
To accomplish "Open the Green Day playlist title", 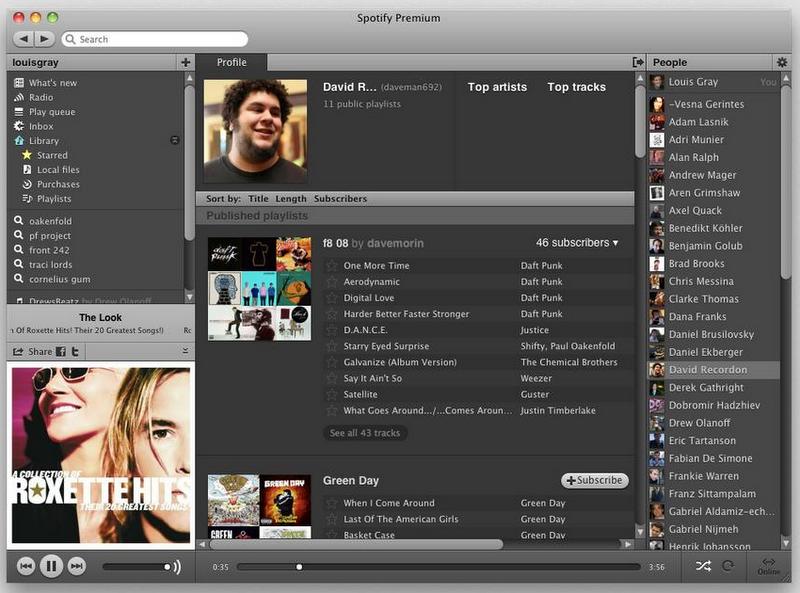I will 351,481.
